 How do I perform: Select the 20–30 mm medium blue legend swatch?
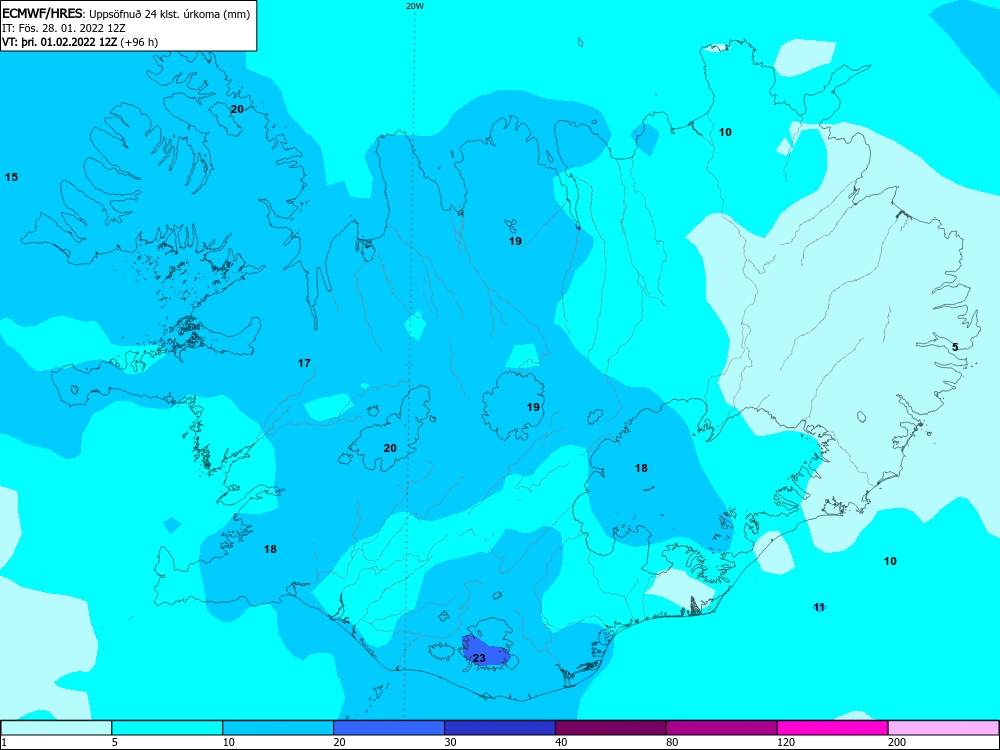click(389, 728)
